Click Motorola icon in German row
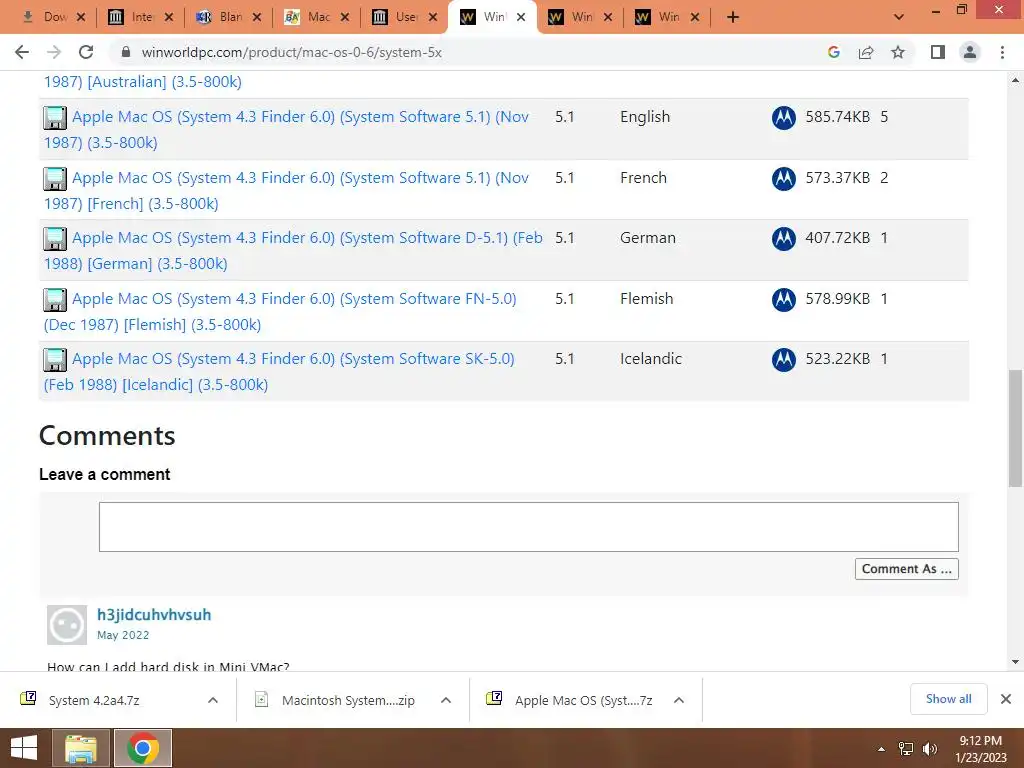The height and width of the screenshot is (768, 1024). click(x=784, y=238)
